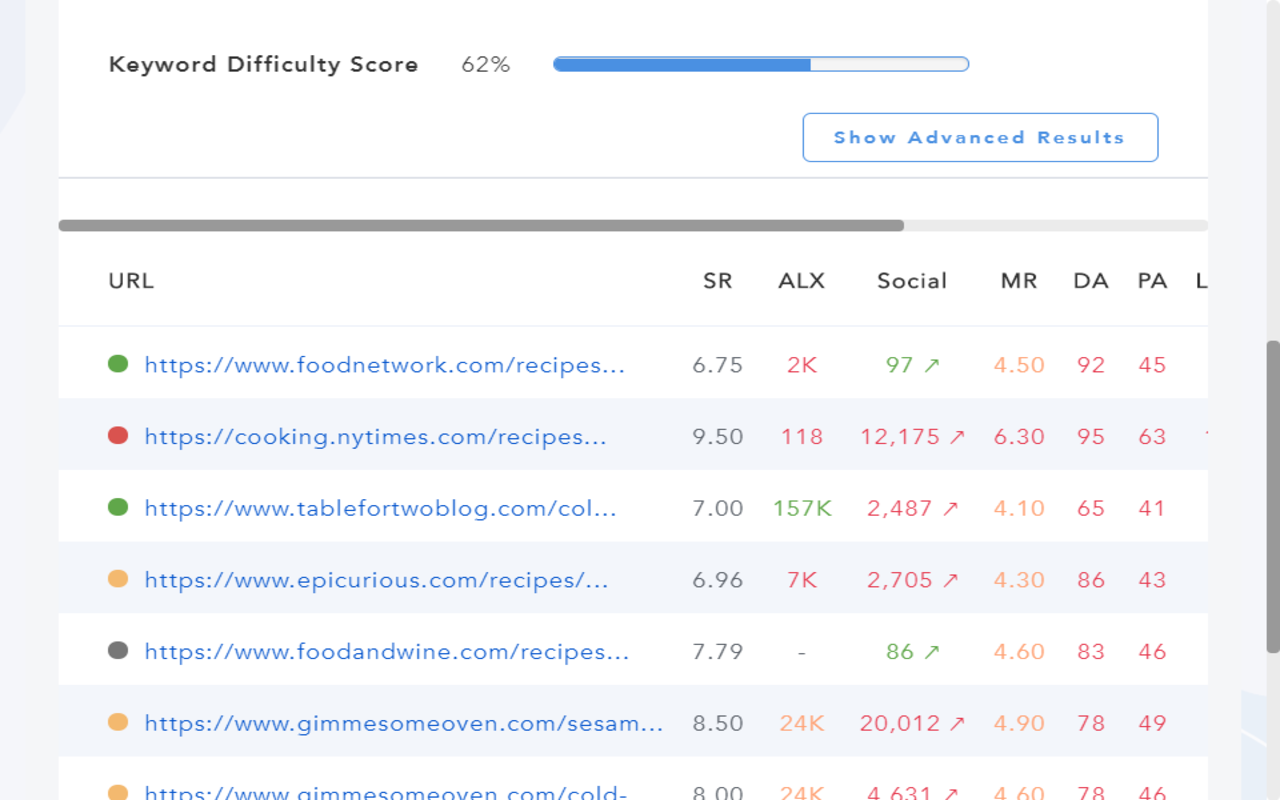
Task: Click the red trend arrow beside 12,175
Action: [x=955, y=436]
